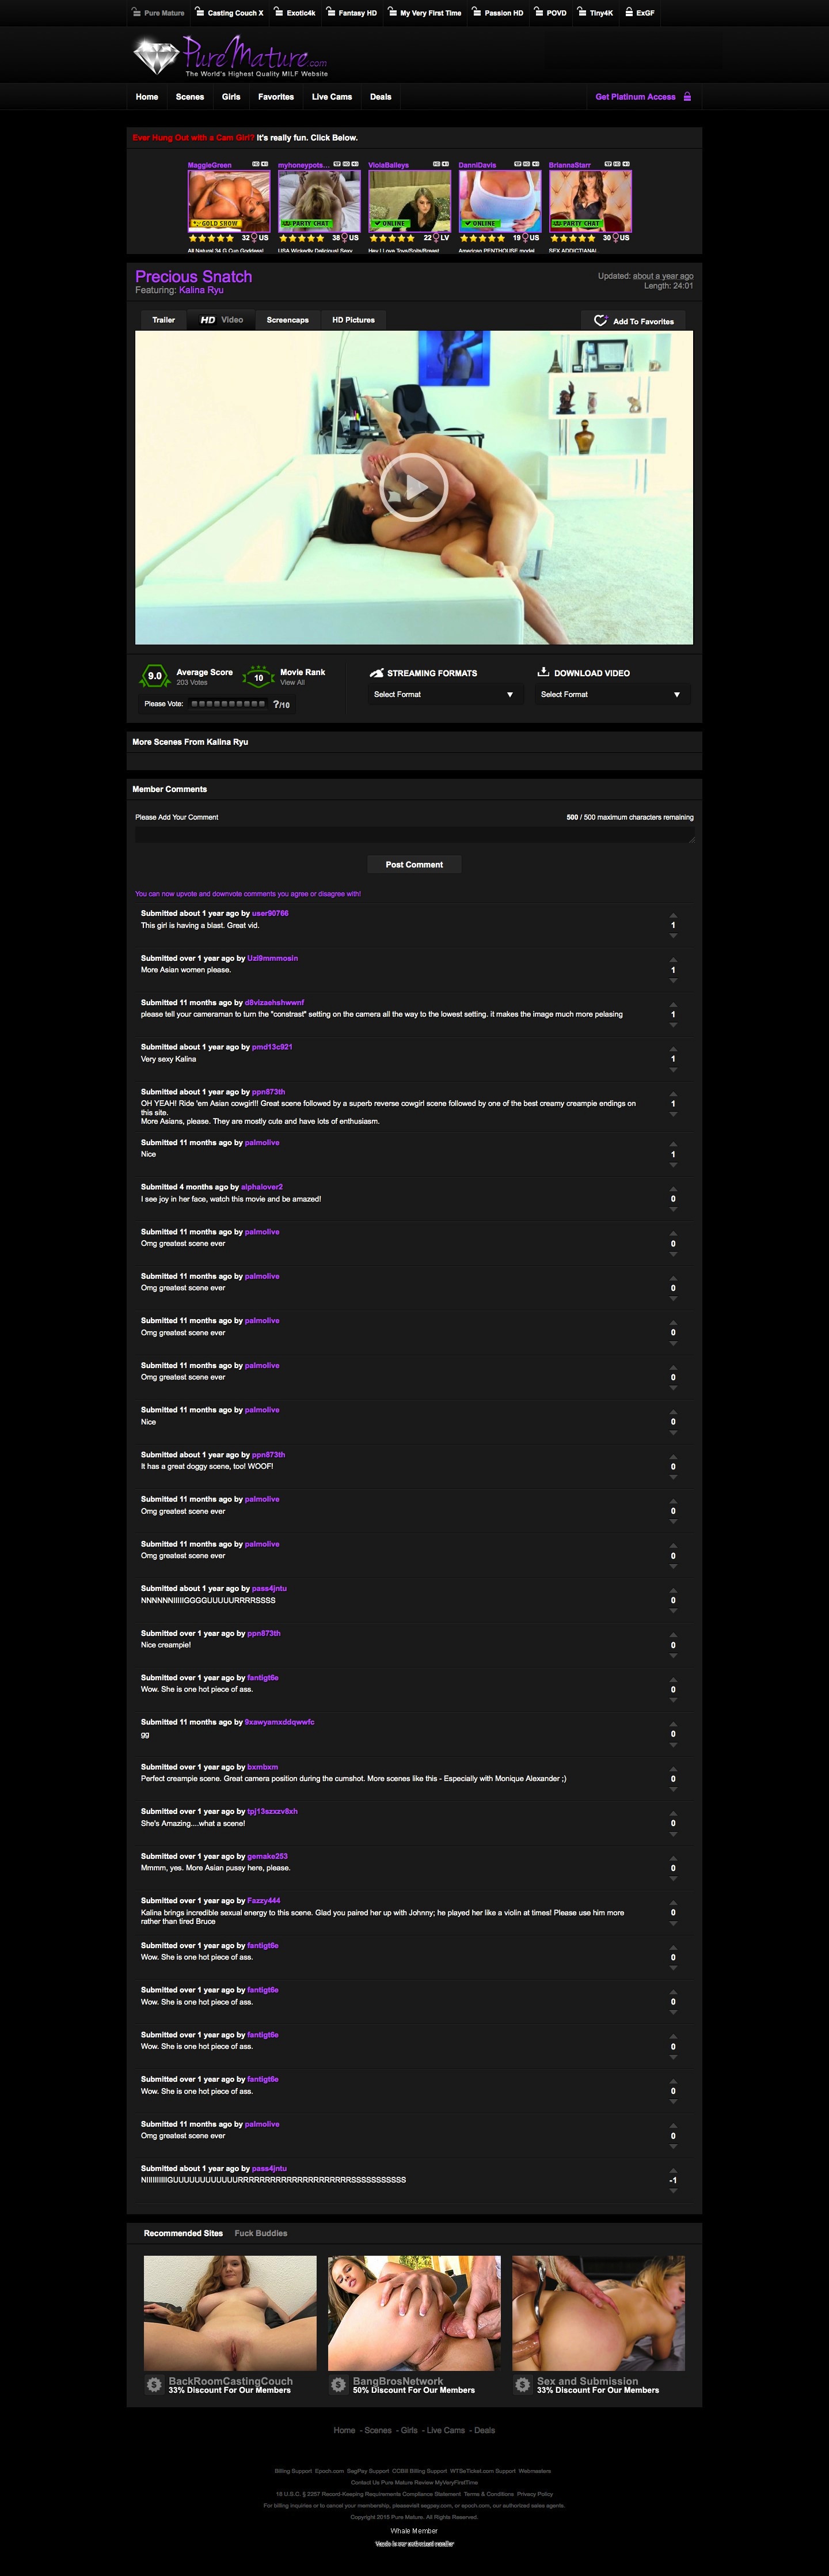This screenshot has width=829, height=2576.
Task: Upvote the comment by bxmbxm
Action: click(673, 1768)
